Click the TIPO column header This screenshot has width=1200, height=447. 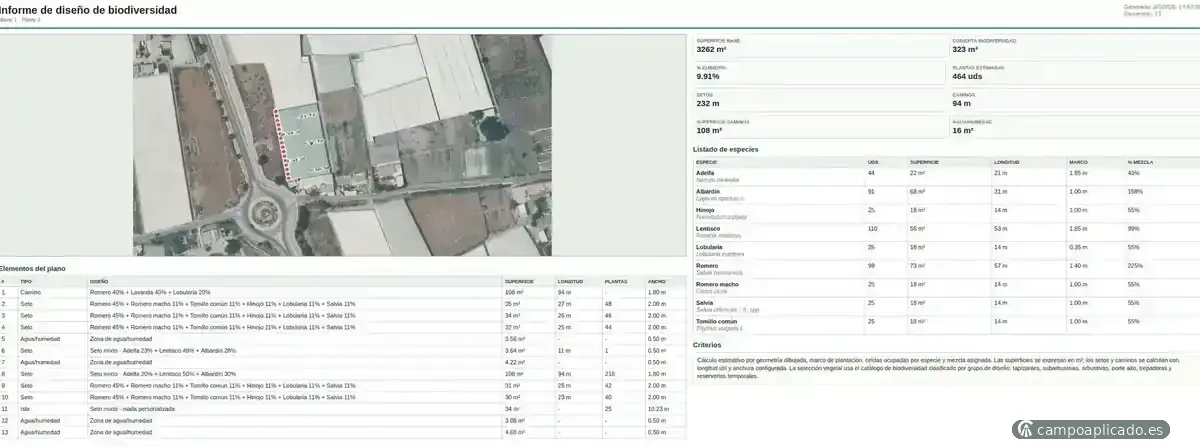(x=26, y=282)
